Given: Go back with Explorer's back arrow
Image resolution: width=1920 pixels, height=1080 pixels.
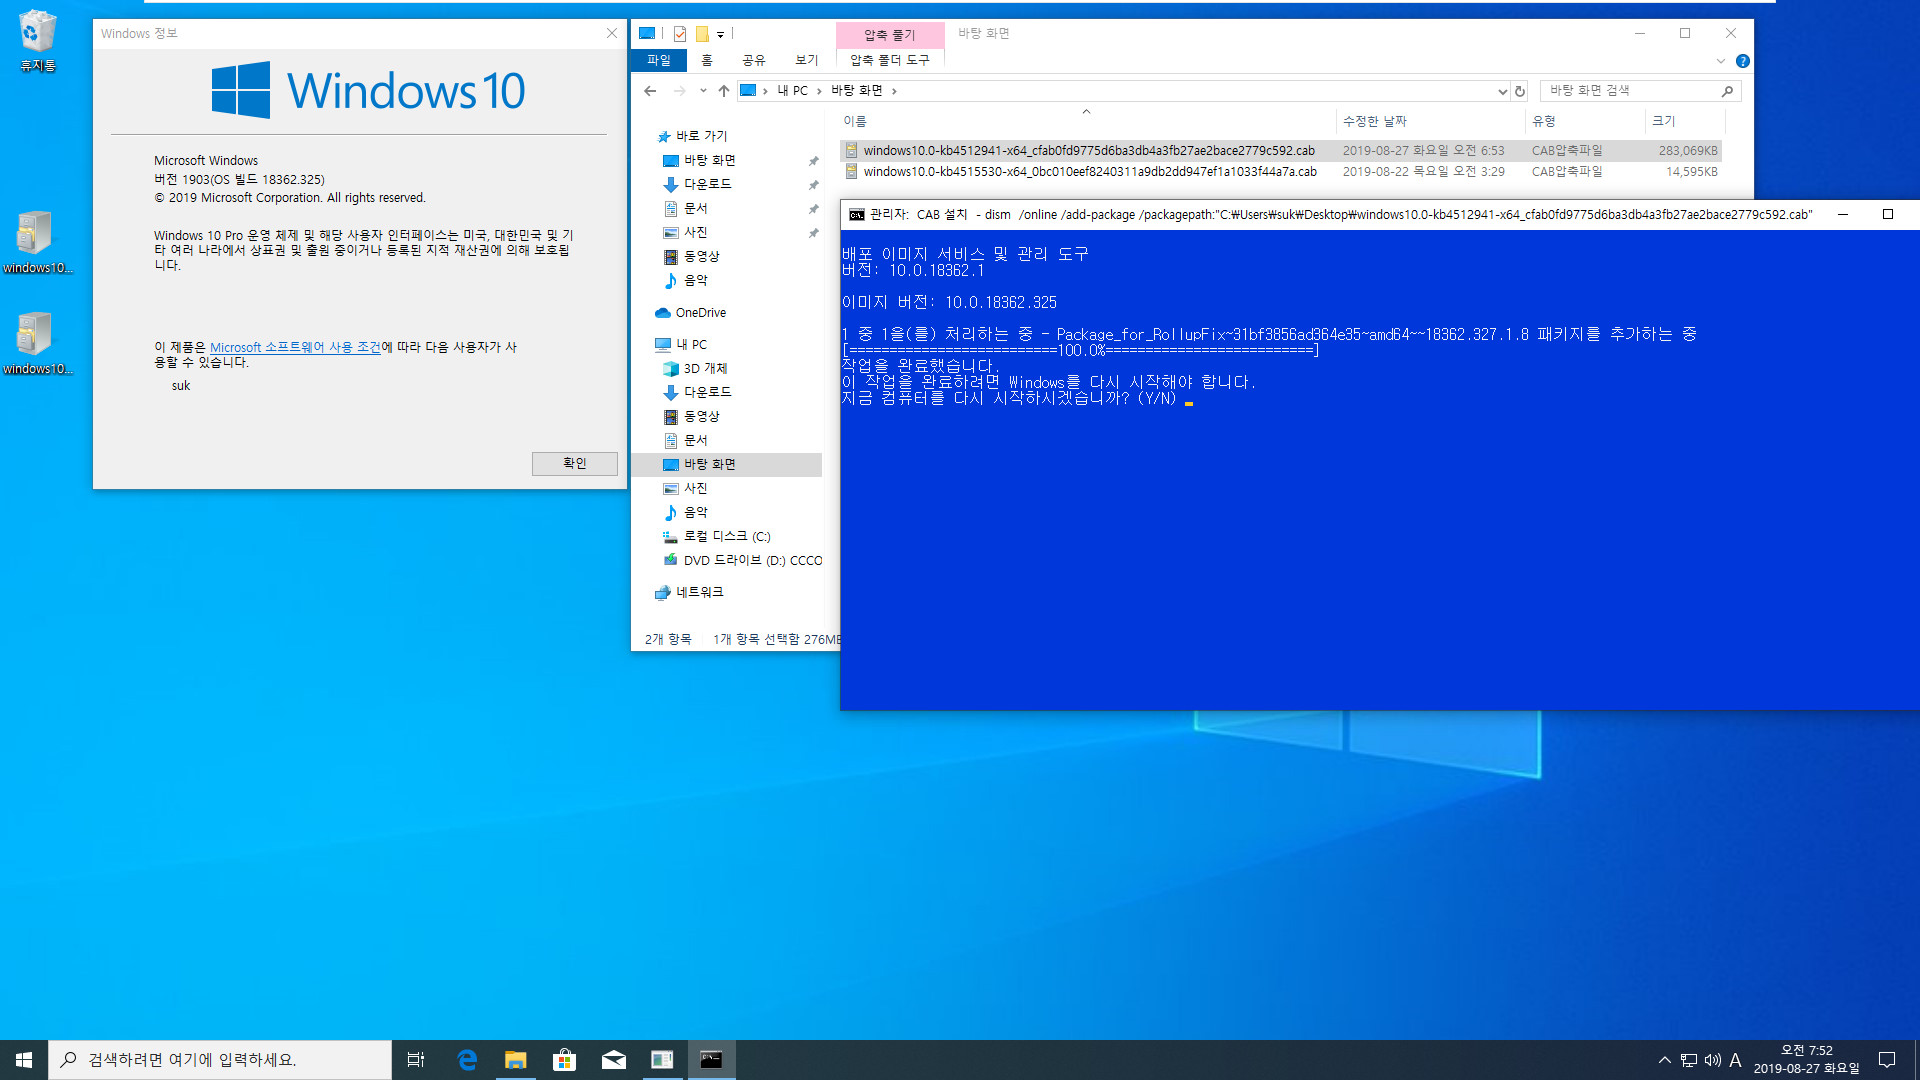Looking at the screenshot, I should [x=651, y=91].
